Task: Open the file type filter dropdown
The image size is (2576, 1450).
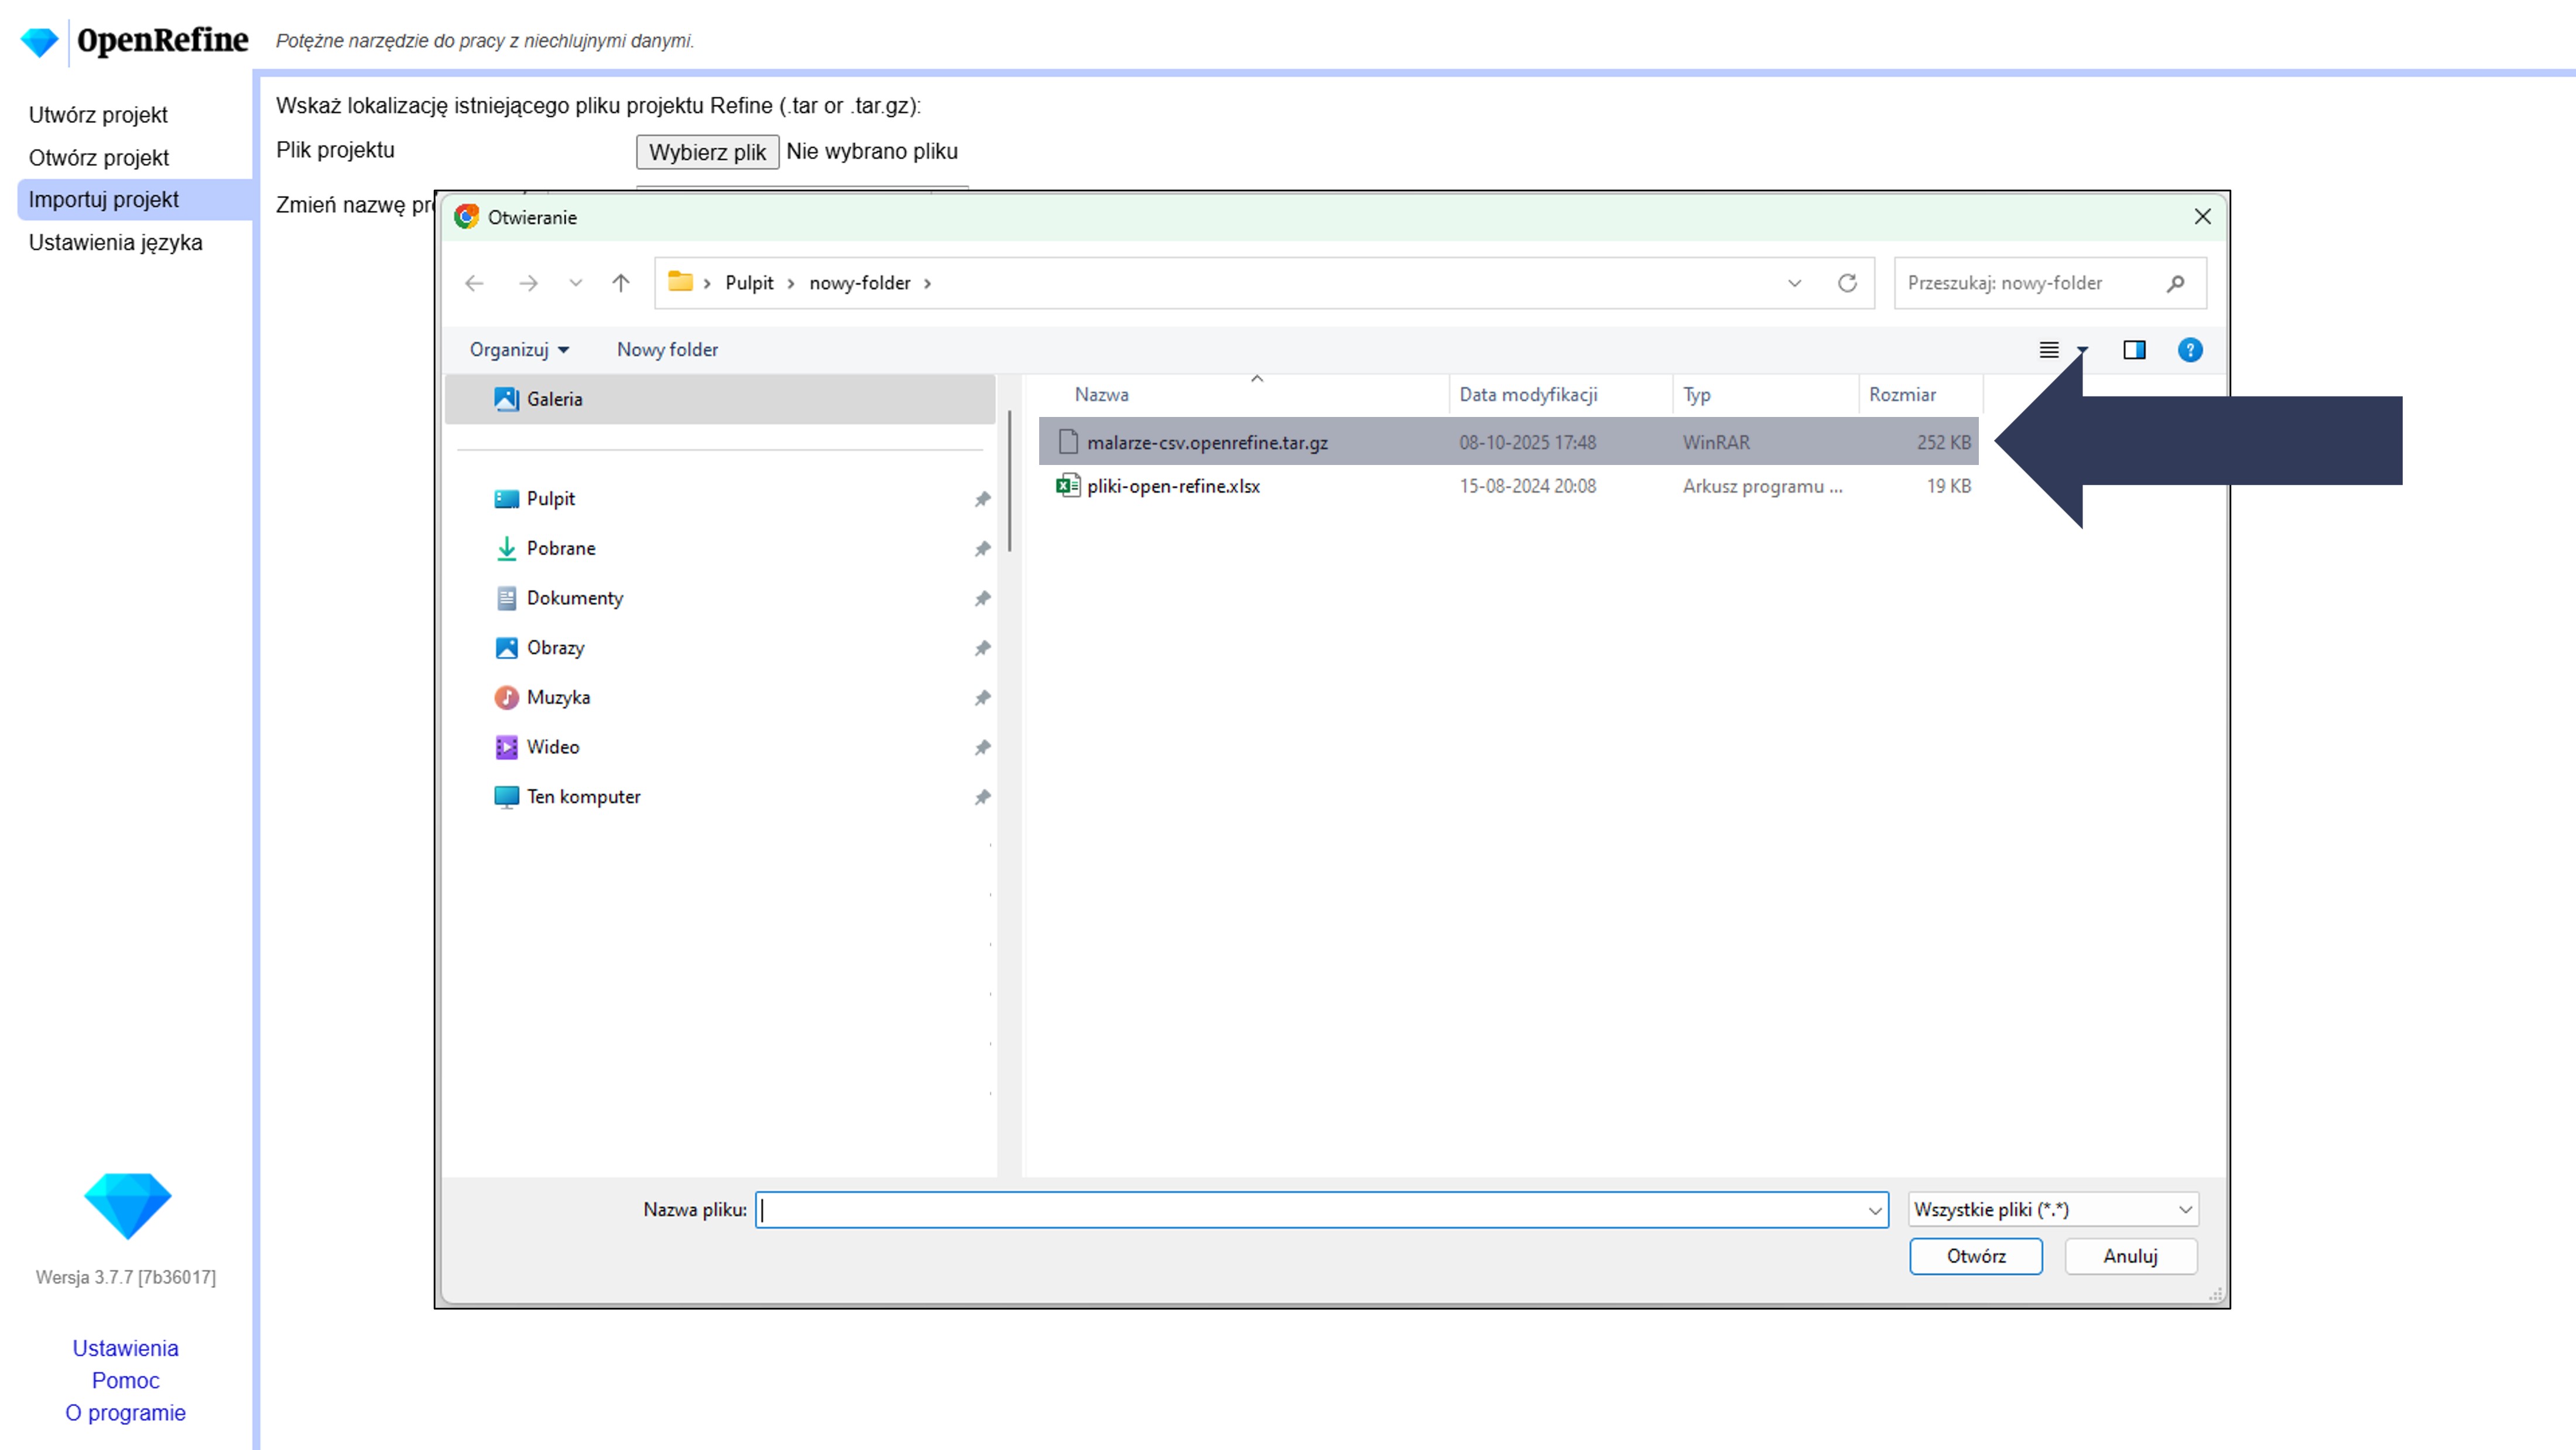Action: click(2052, 1209)
